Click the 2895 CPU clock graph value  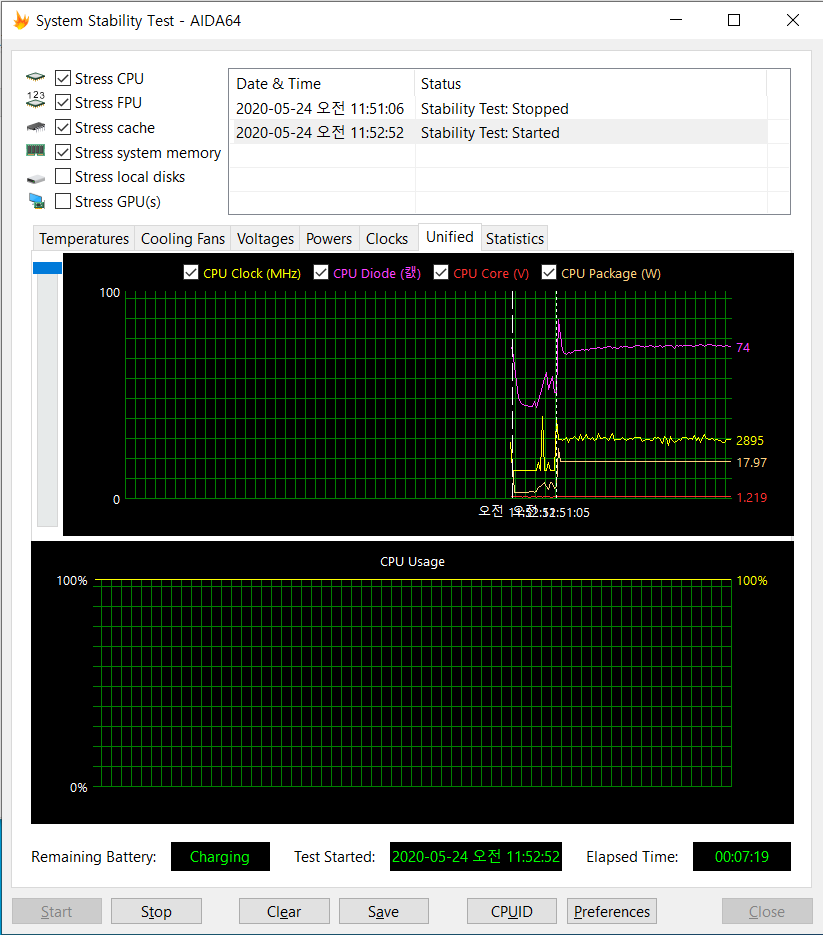750,441
